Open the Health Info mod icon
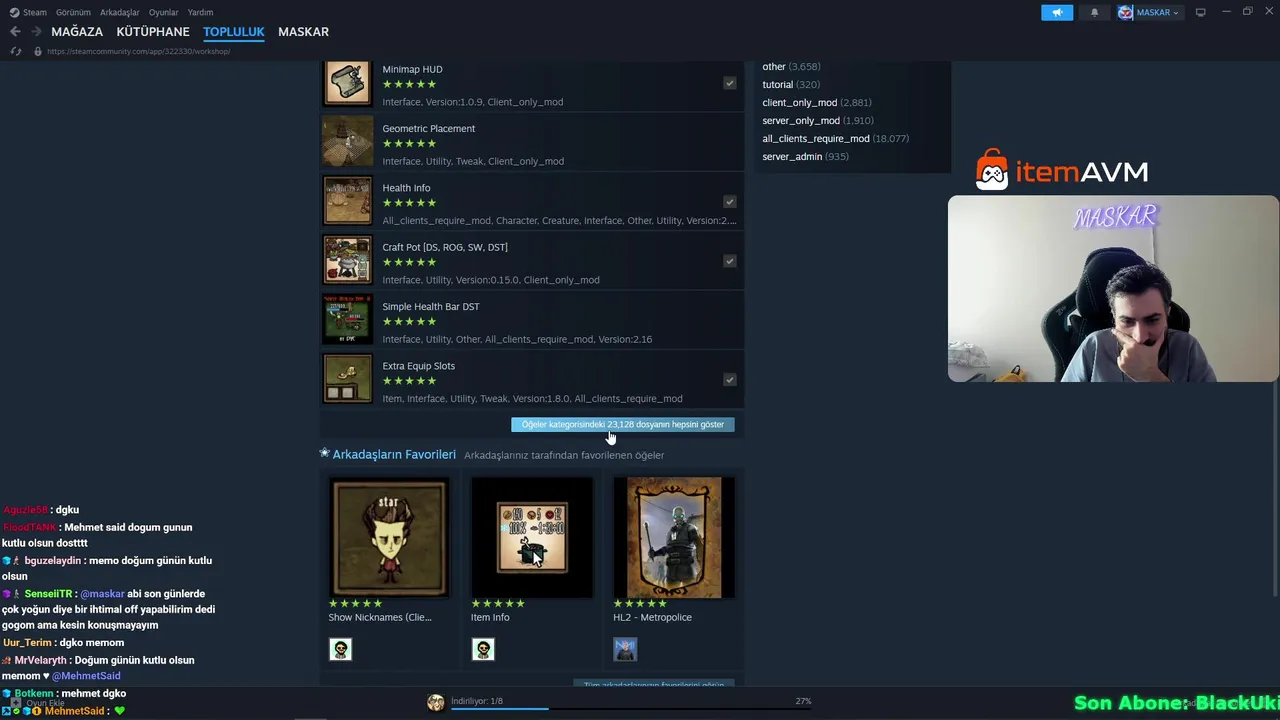The width and height of the screenshot is (1280, 720). click(347, 200)
